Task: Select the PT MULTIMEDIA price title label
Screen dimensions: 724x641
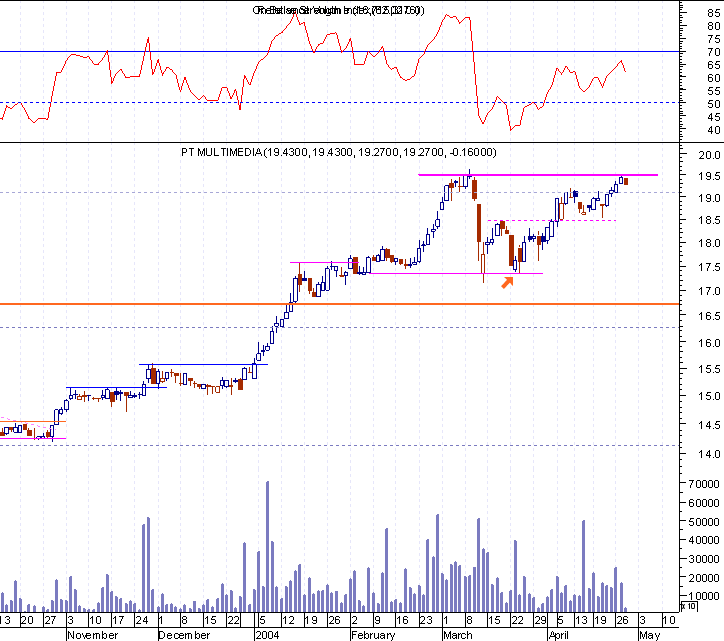Action: [x=338, y=152]
